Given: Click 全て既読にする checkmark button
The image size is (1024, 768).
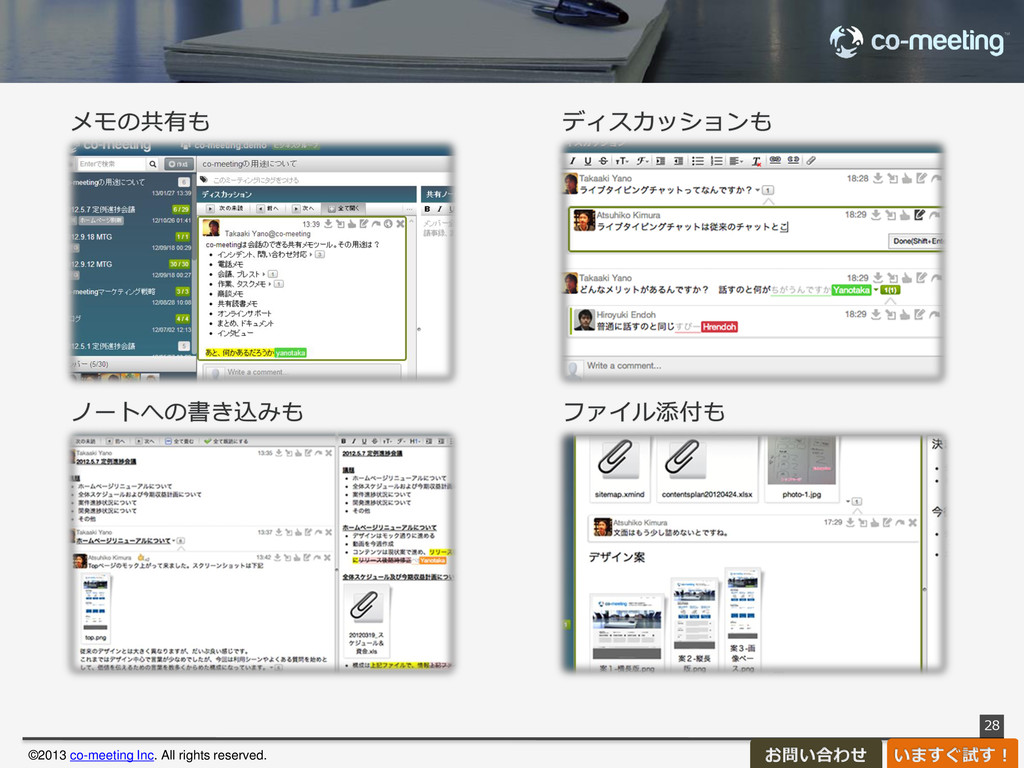Looking at the screenshot, I should (x=226, y=441).
